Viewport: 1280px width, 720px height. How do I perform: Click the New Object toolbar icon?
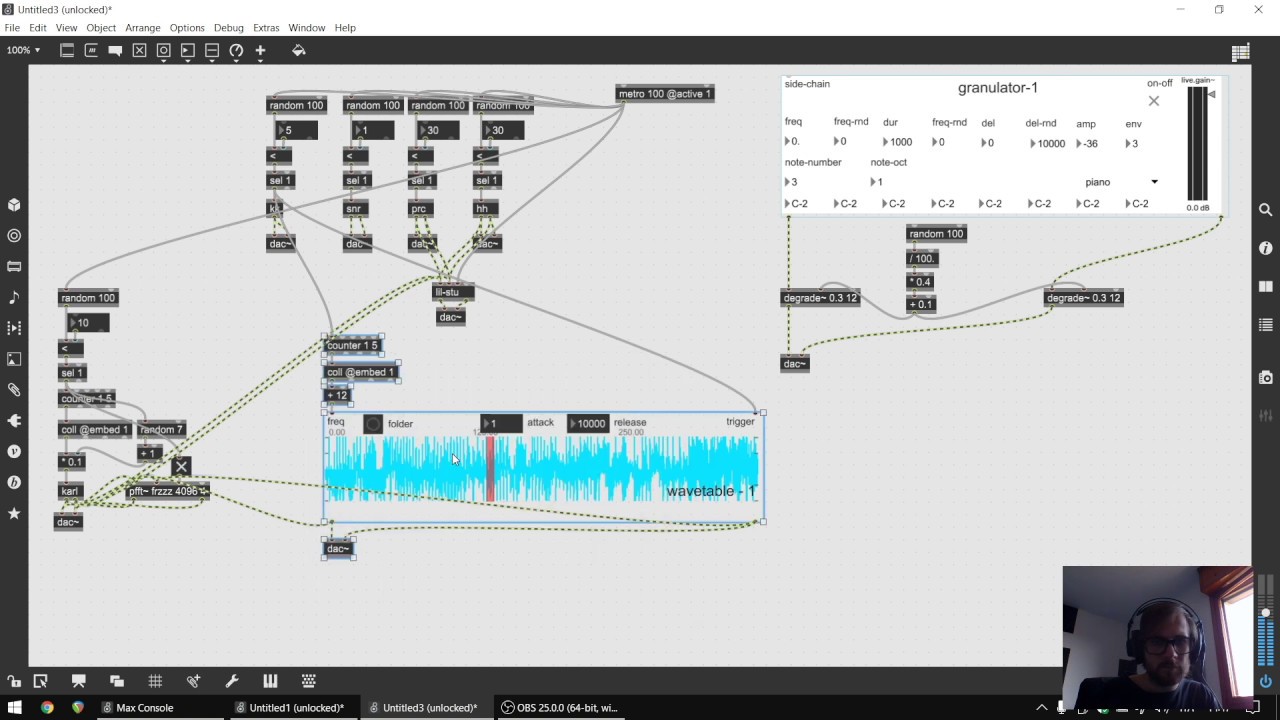click(67, 50)
